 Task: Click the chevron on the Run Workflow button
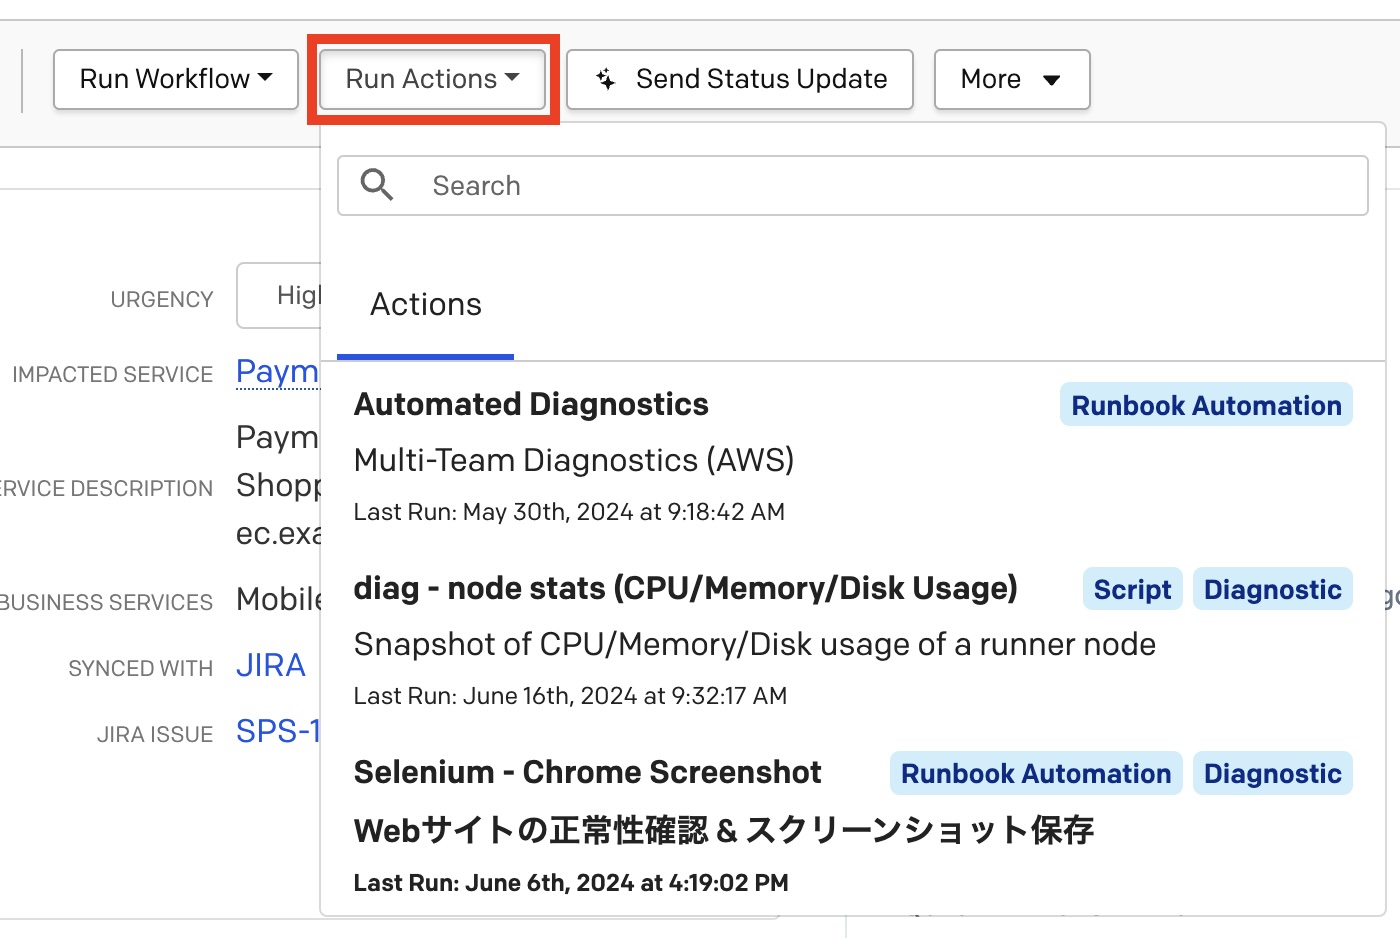coord(264,77)
